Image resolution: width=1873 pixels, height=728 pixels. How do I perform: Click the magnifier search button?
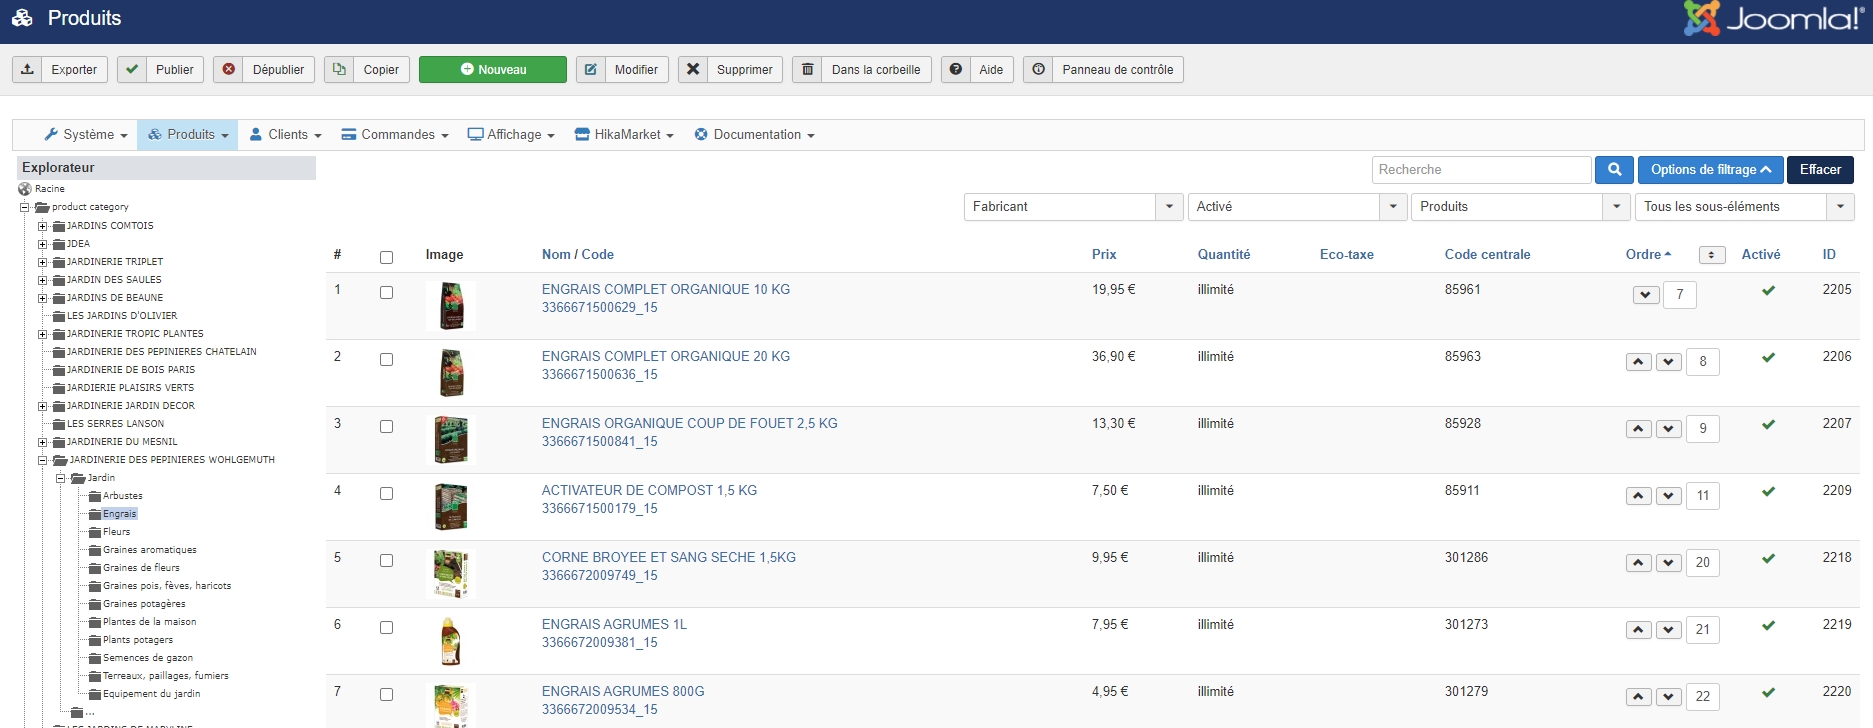coord(1614,170)
